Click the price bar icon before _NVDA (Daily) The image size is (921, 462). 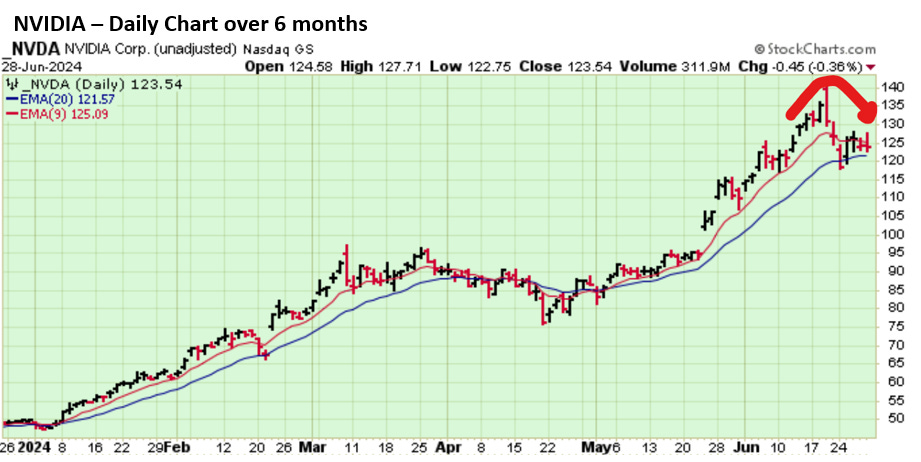point(11,85)
